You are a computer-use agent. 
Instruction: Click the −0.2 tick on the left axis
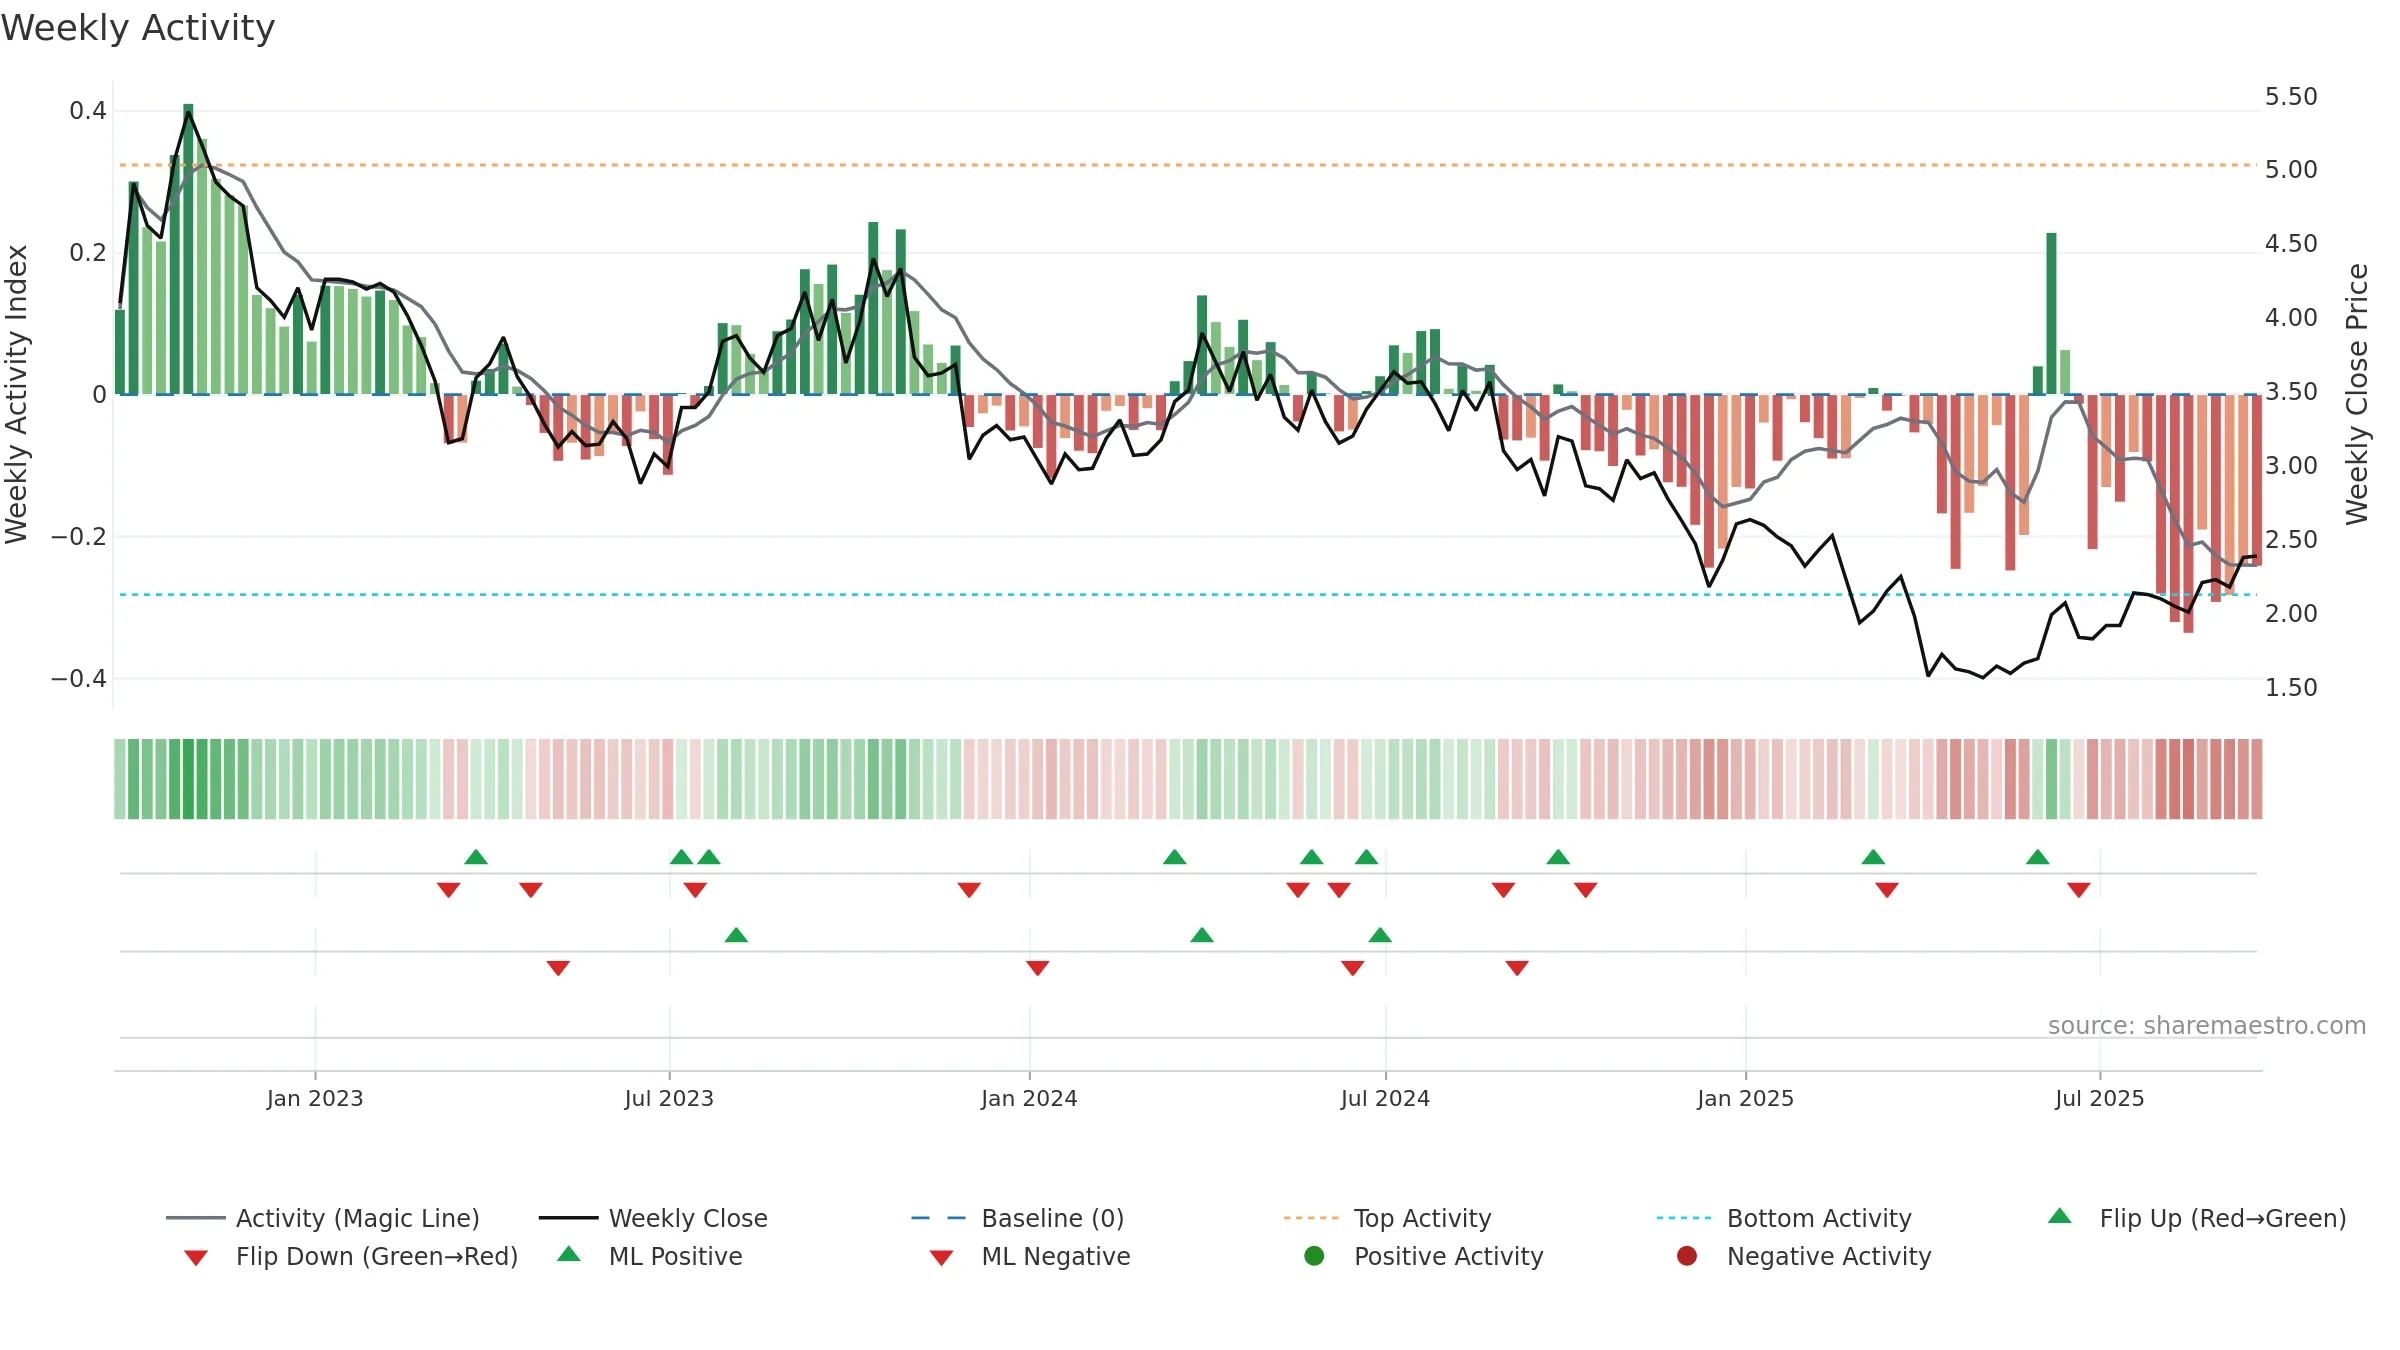[79, 537]
